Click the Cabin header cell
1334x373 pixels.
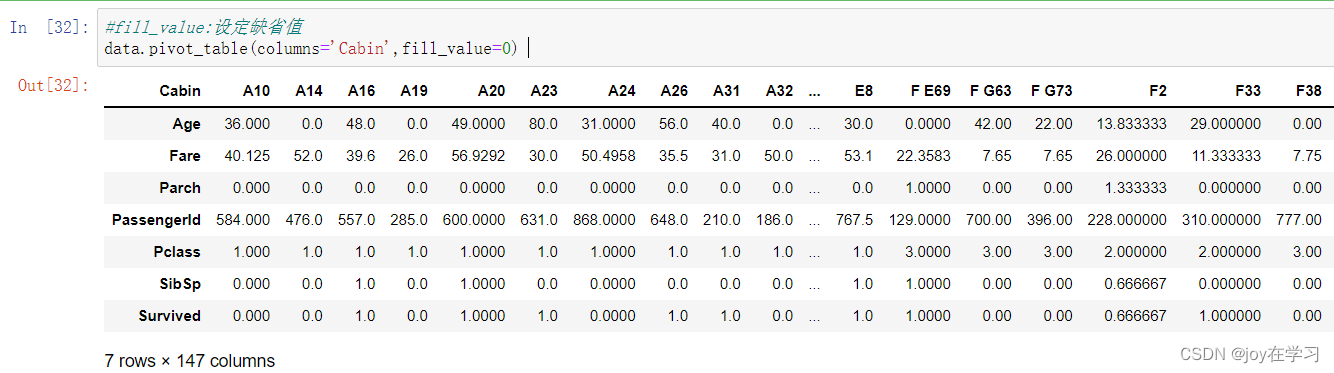[x=180, y=91]
